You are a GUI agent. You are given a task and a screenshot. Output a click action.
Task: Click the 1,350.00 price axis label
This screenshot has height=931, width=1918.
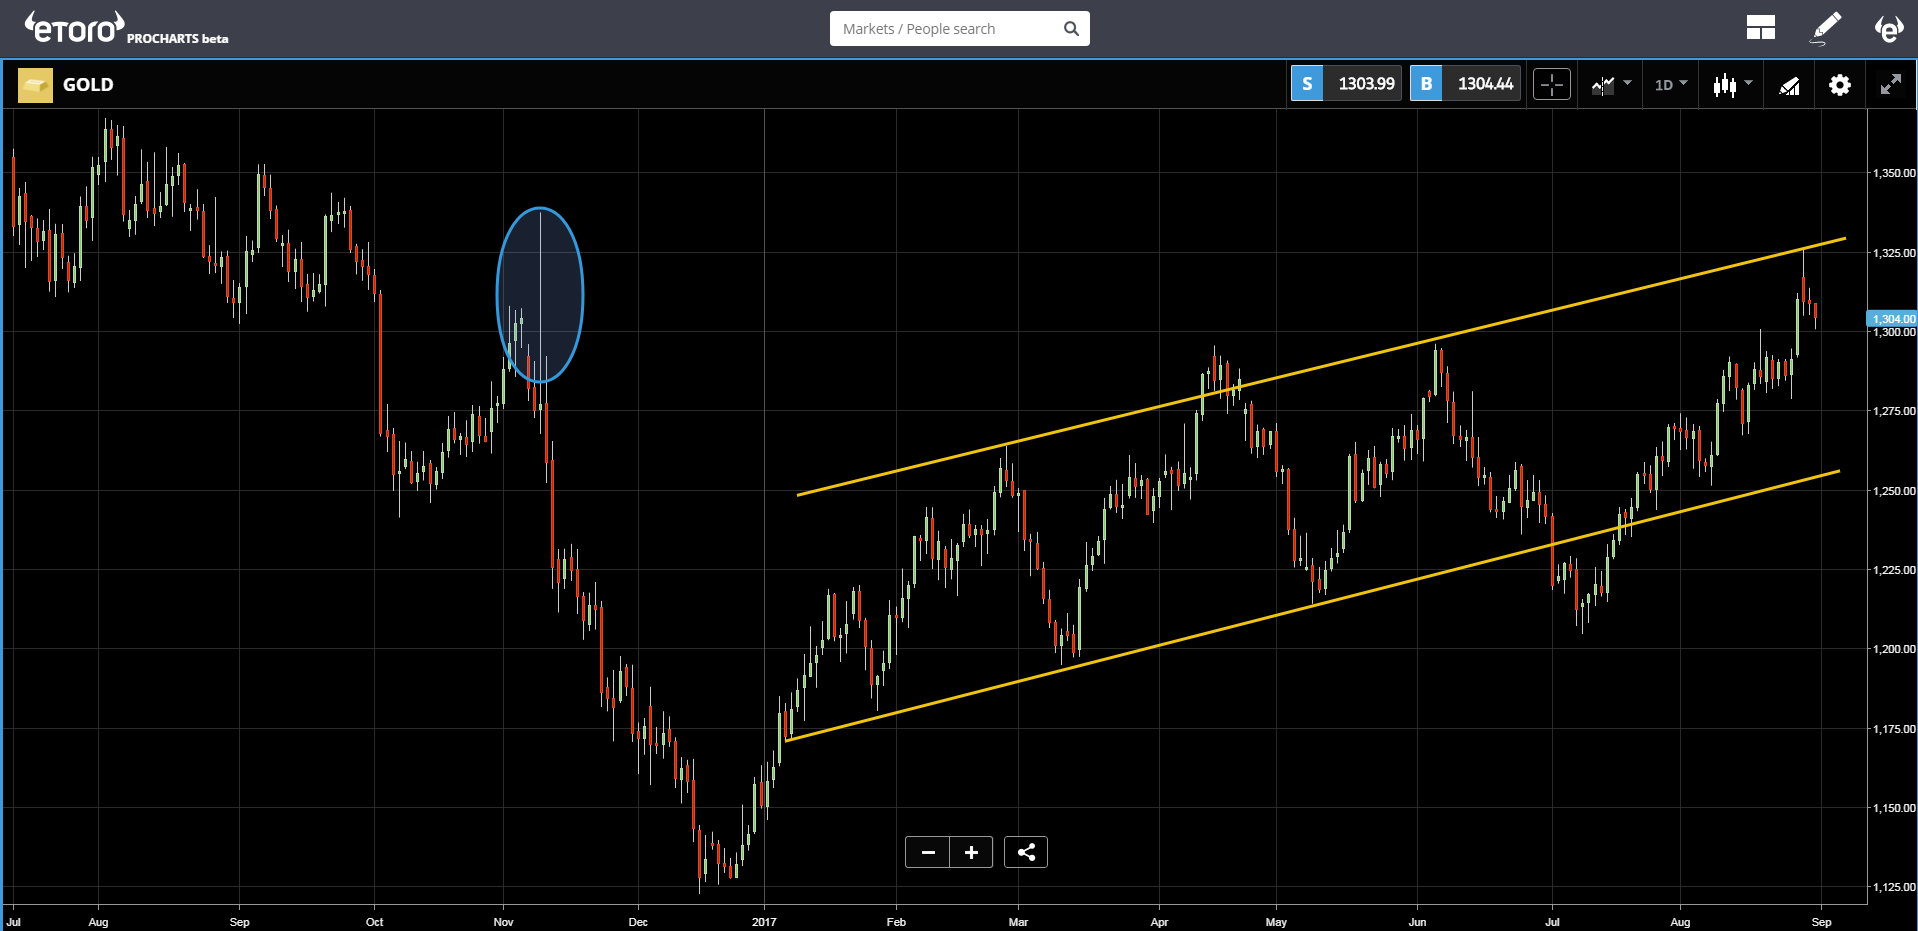[1894, 173]
